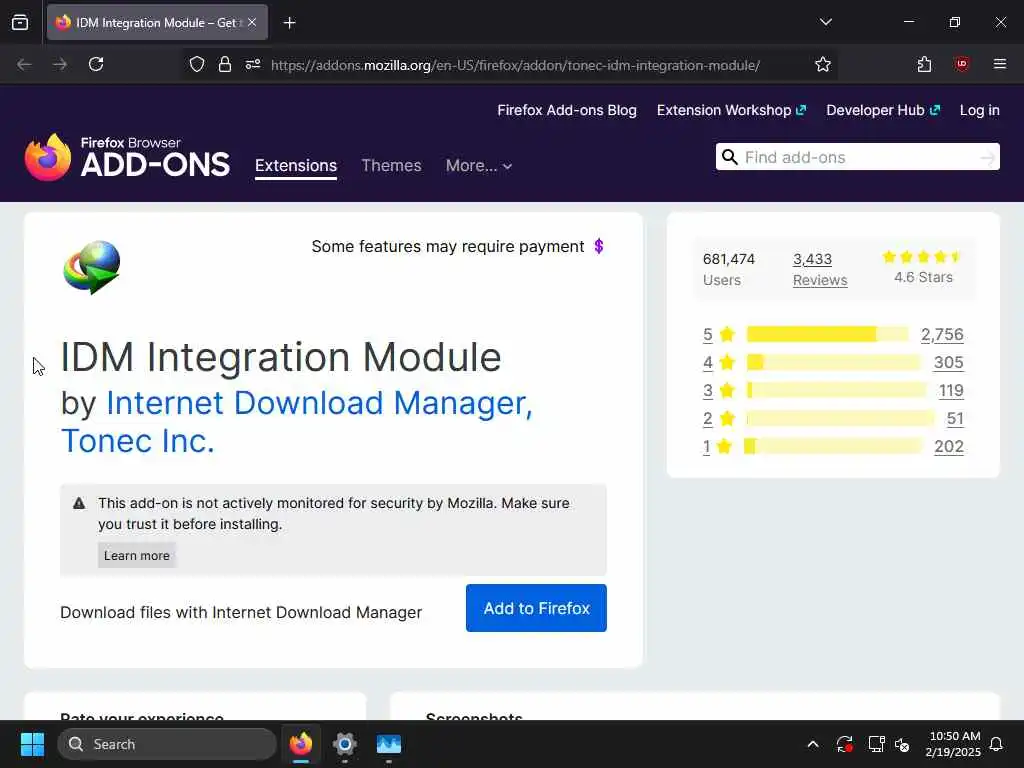Screen dimensions: 1024x768
Task: Click the Firefox View icon in the tab bar
Action: click(20, 23)
